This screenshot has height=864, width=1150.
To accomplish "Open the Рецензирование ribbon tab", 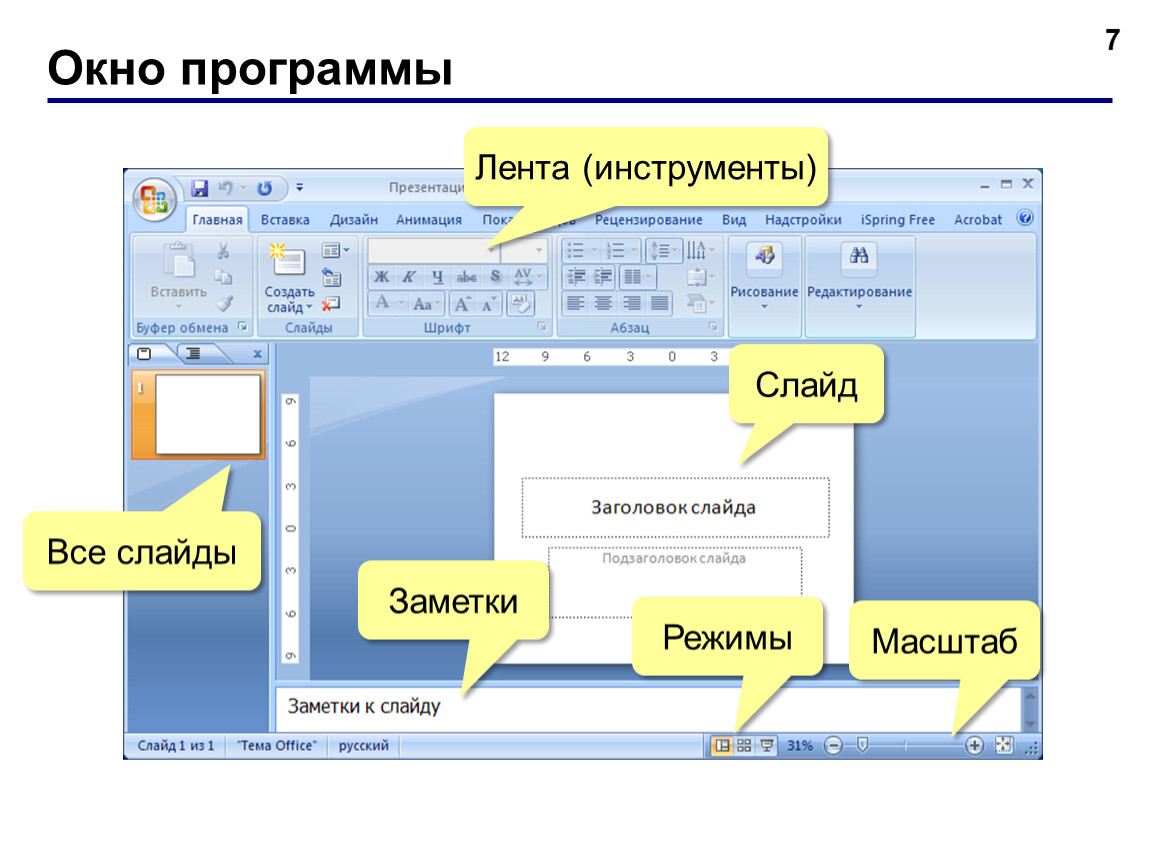I will coord(648,219).
